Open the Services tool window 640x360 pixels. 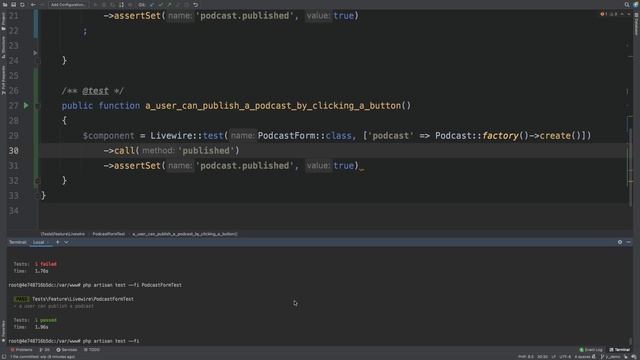pos(67,350)
